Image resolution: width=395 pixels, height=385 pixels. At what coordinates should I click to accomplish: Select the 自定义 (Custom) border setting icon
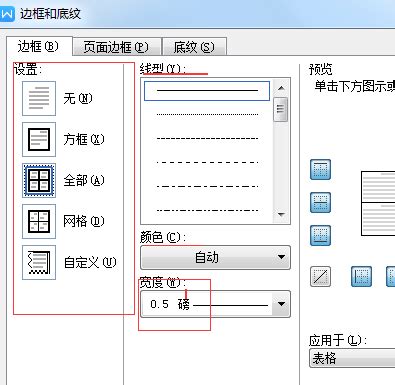(39, 262)
